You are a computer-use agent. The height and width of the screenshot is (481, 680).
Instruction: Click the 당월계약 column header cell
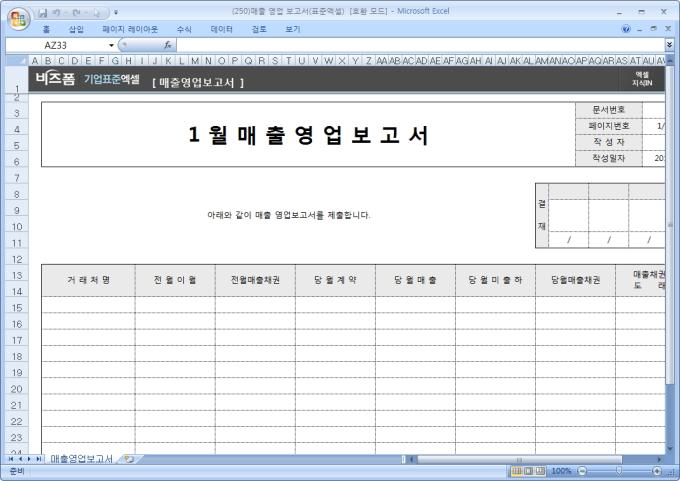tap(335, 280)
